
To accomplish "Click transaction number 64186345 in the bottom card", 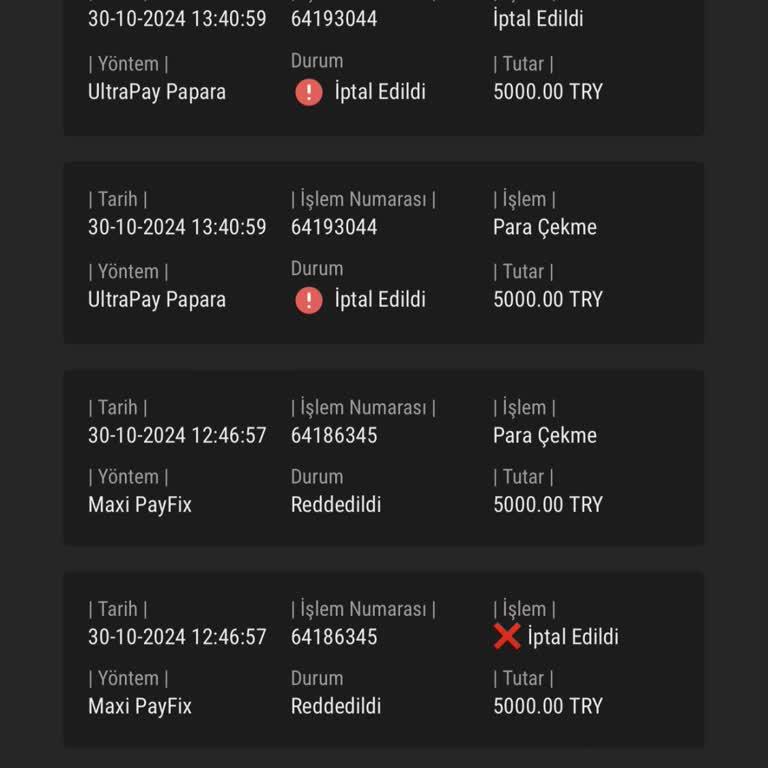I will click(334, 637).
